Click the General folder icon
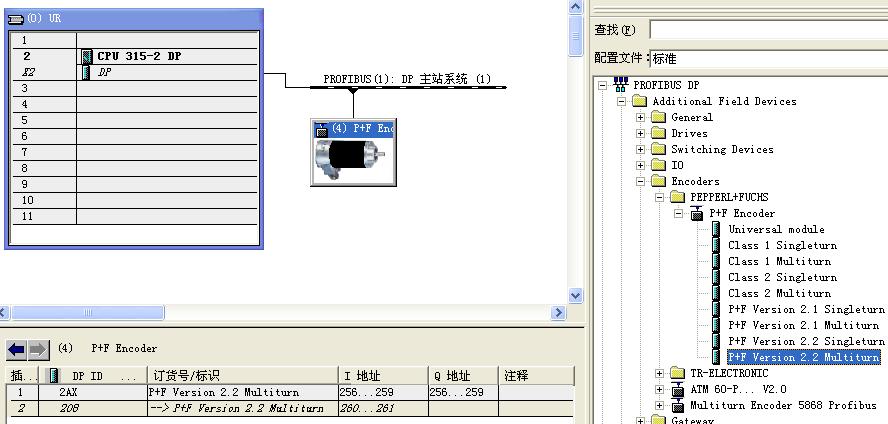 tap(658, 117)
